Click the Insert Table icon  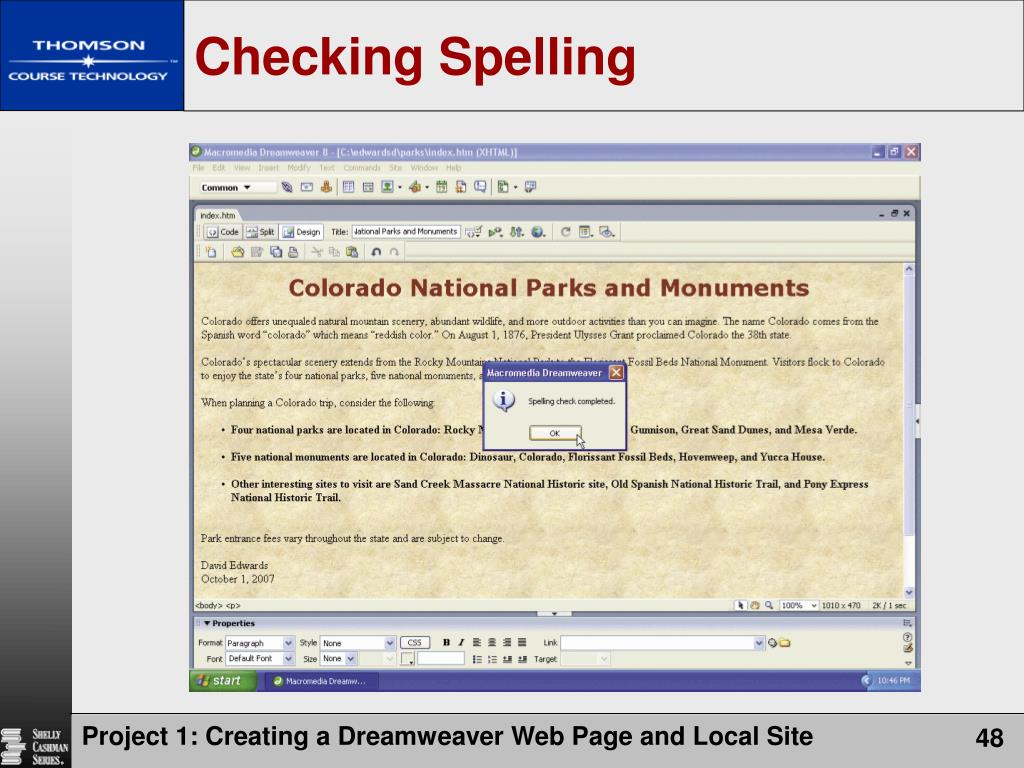pos(349,187)
